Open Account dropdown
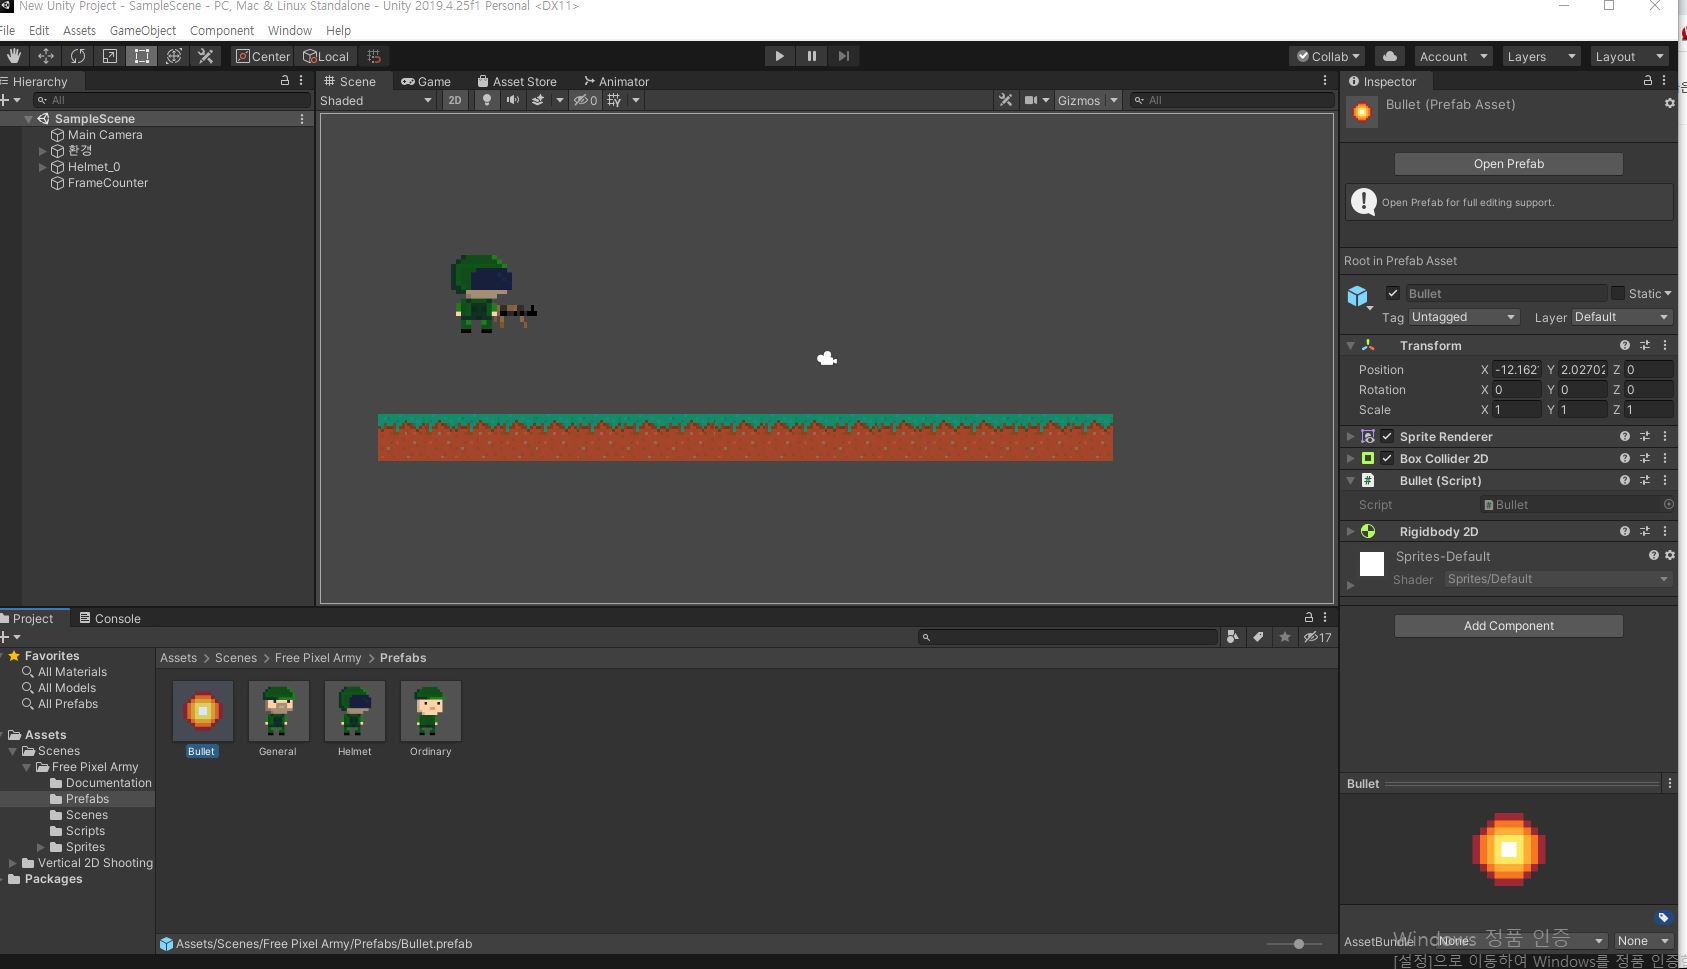 click(x=1453, y=56)
